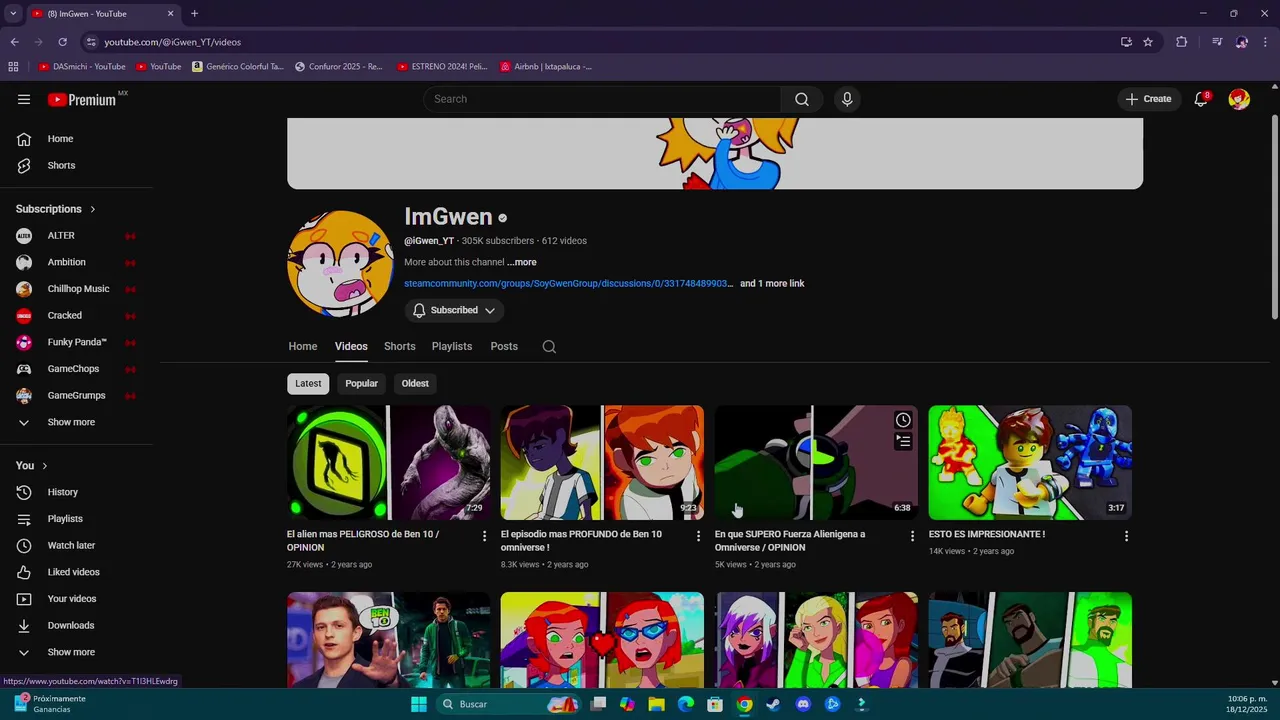Open options for El alien mas PELIGROSO video

click(x=485, y=536)
